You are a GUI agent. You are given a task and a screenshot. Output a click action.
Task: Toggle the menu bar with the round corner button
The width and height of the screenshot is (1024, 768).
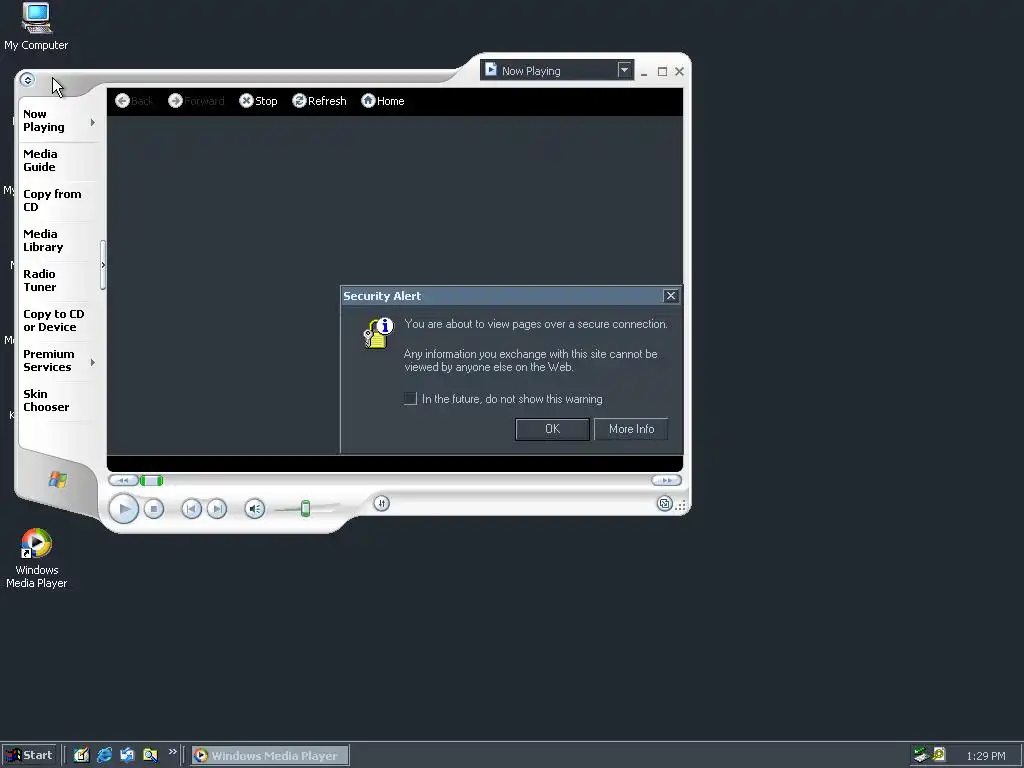[x=27, y=80]
